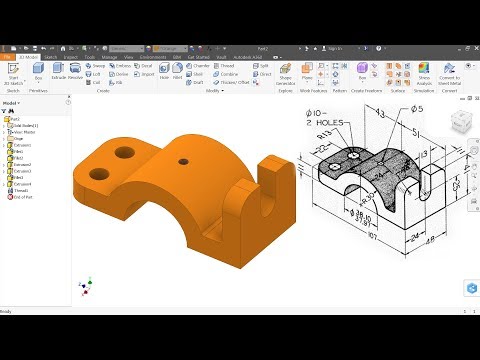Expand the View: Master node
The height and width of the screenshot is (360, 480).
pyautogui.click(x=4, y=132)
